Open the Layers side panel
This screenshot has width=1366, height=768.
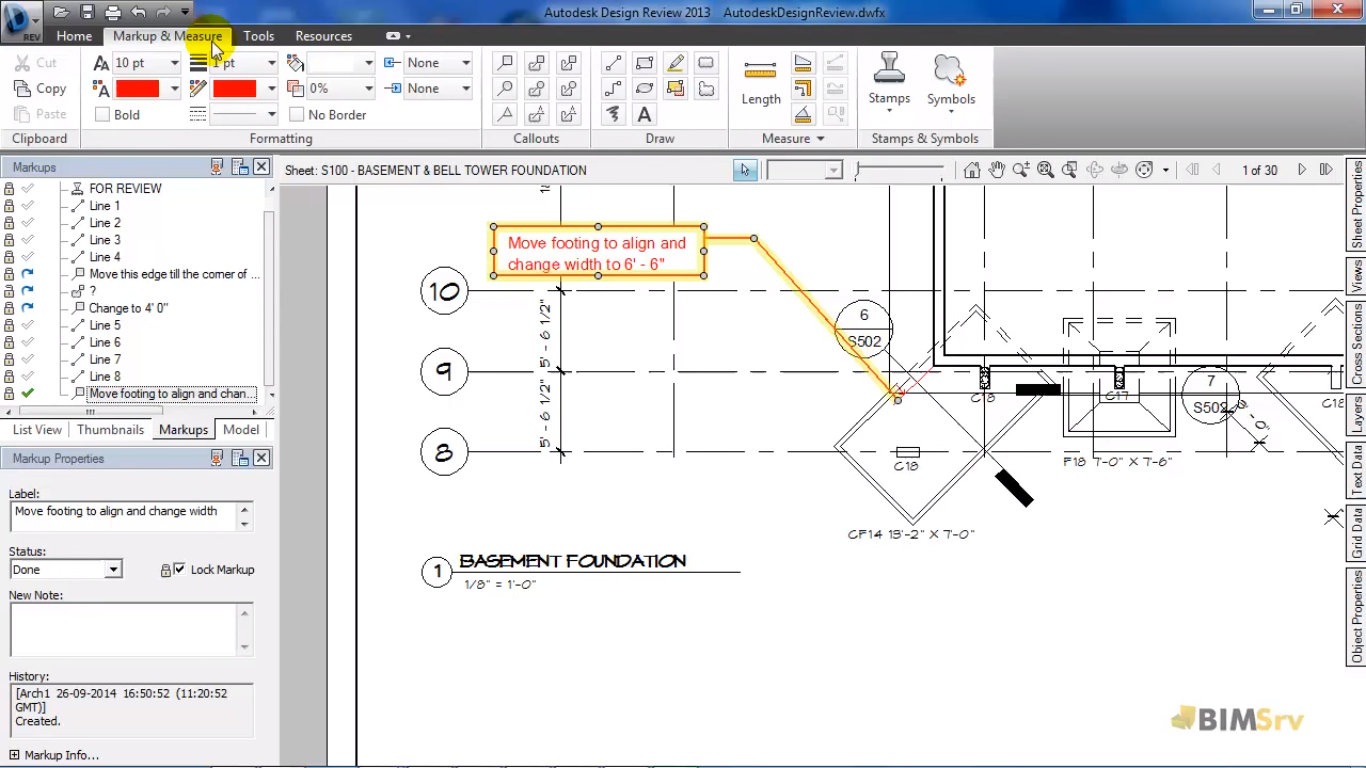1356,415
